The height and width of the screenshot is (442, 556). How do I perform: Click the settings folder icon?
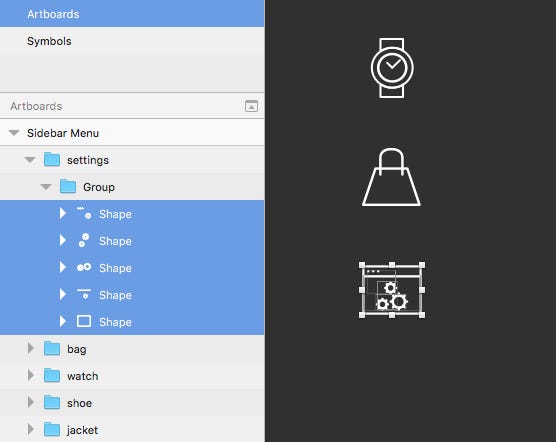point(52,160)
